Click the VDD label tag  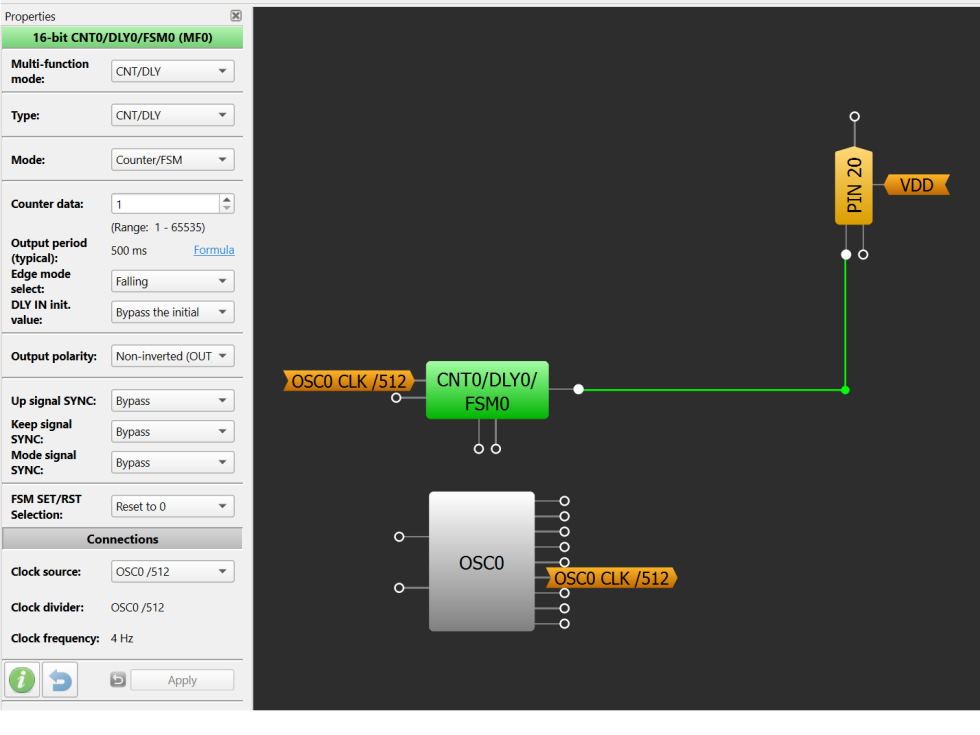click(916, 185)
